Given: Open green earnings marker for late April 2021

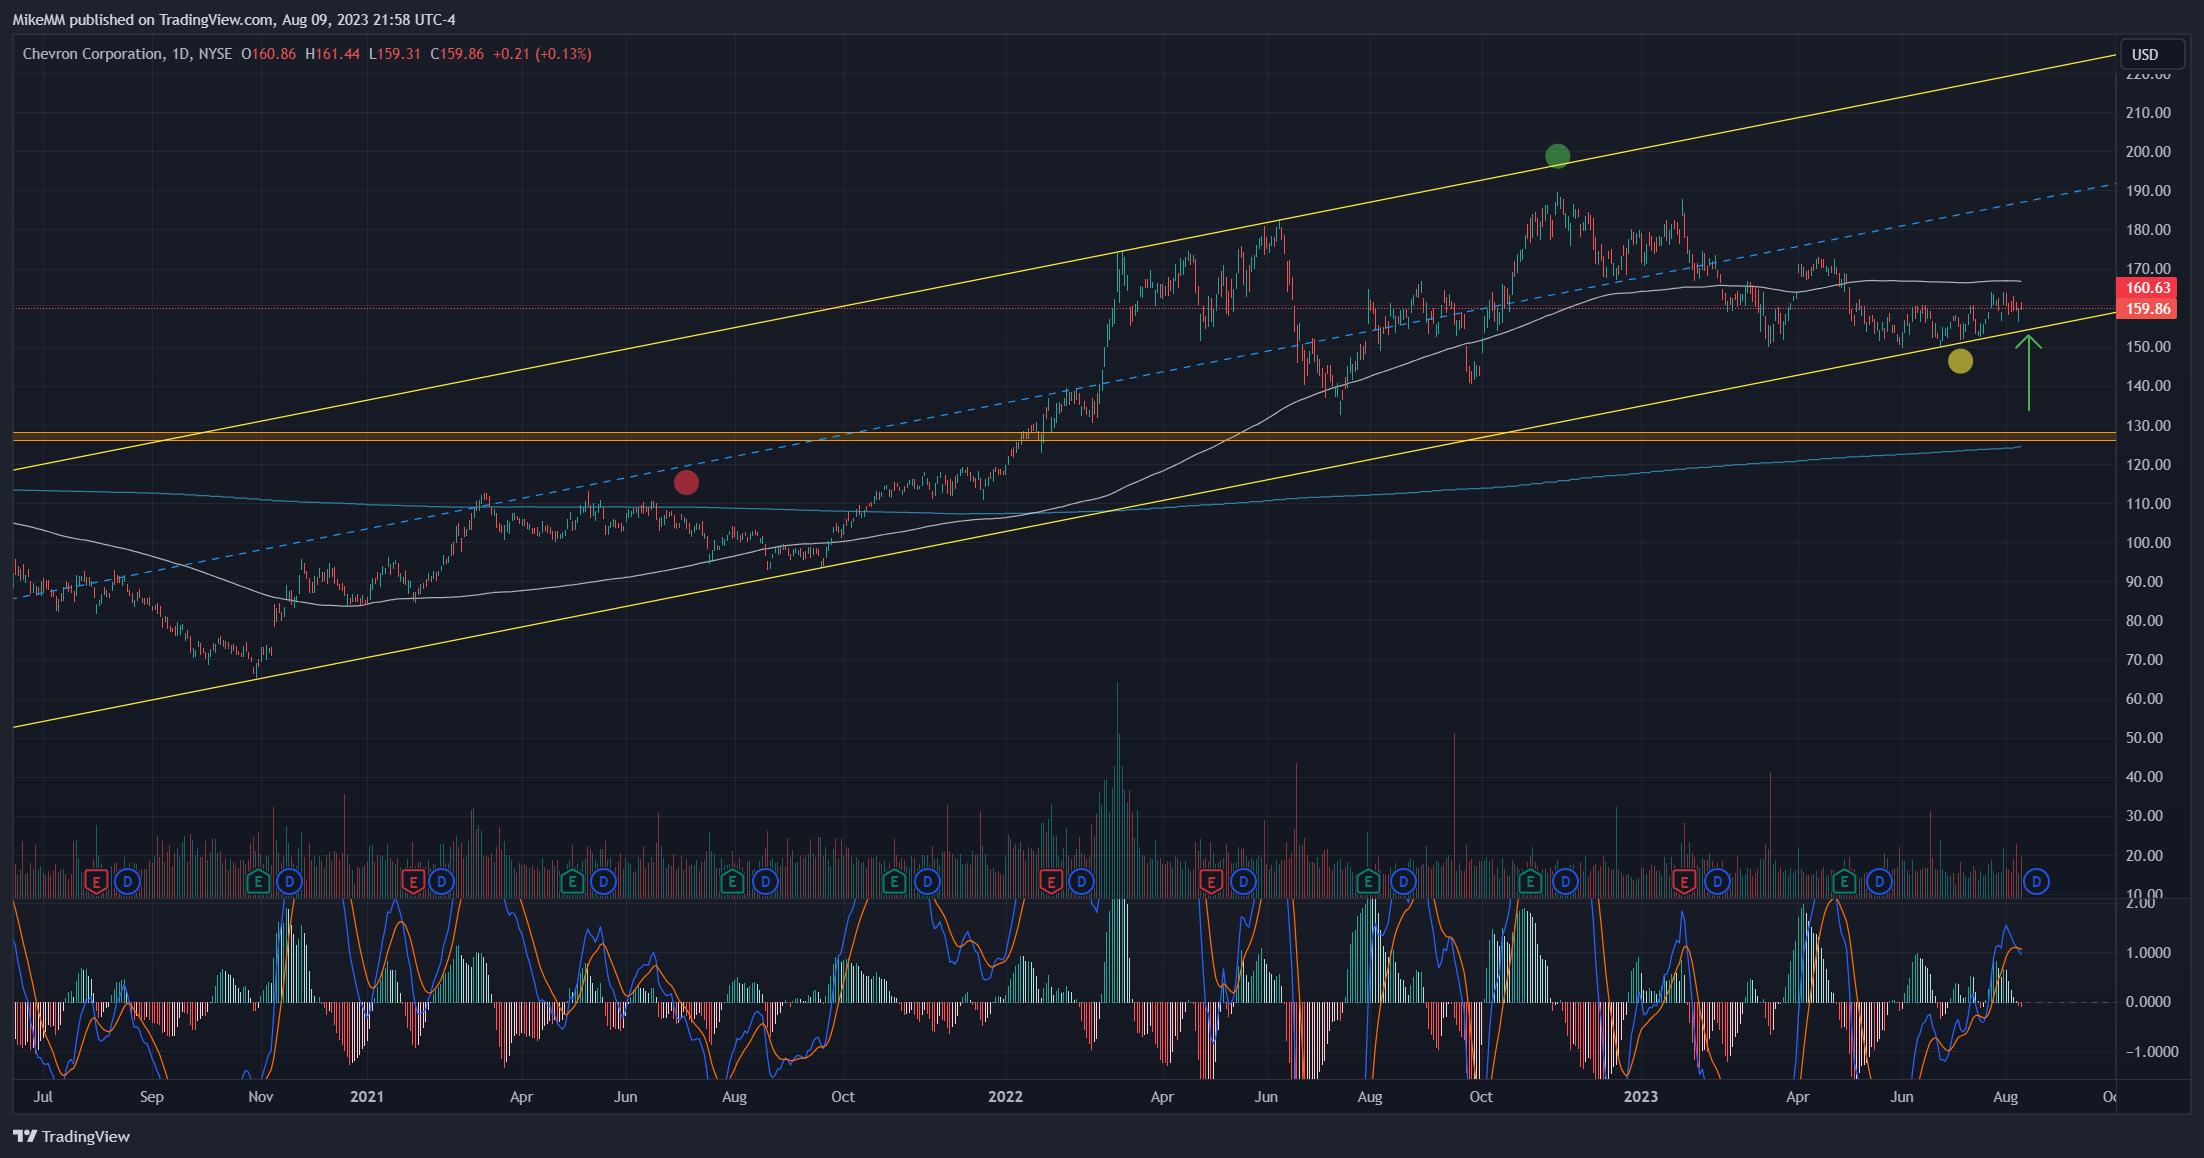Looking at the screenshot, I should (x=572, y=882).
